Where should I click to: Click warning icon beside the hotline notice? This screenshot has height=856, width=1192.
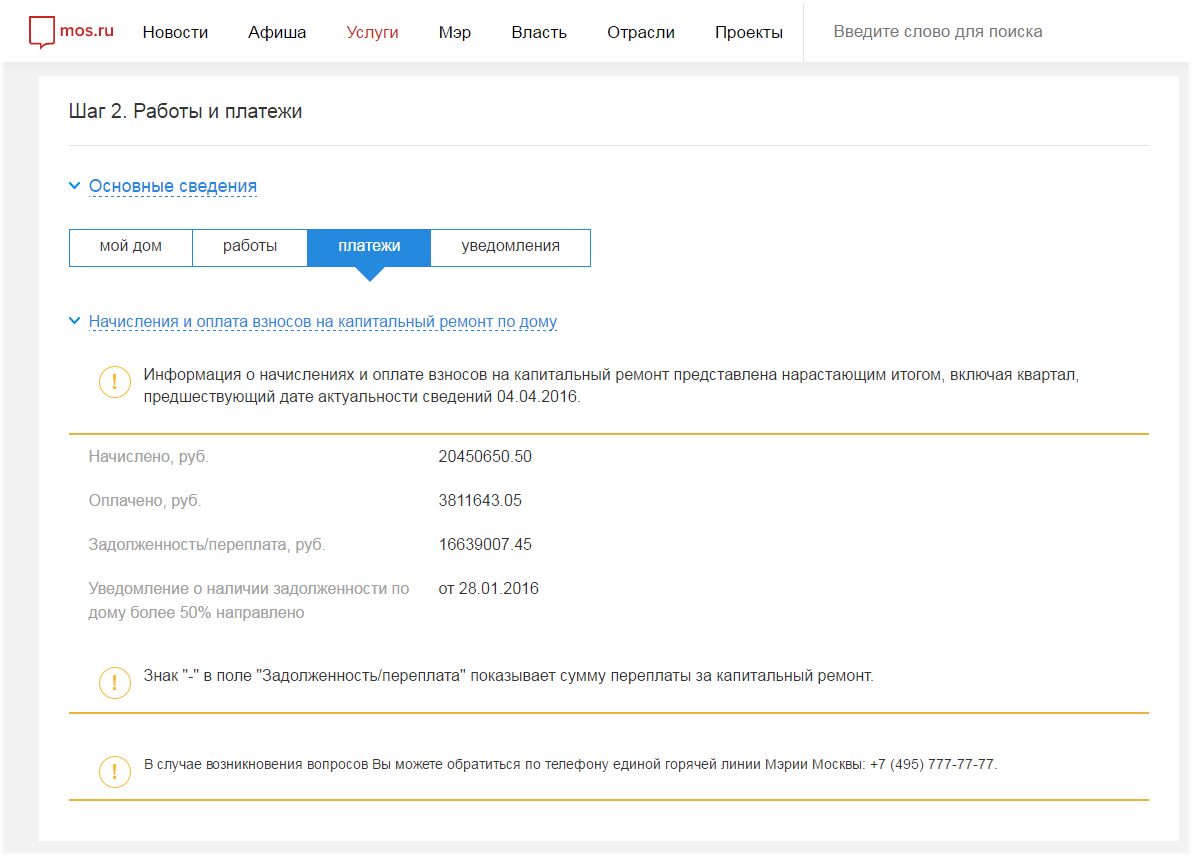[x=115, y=771]
